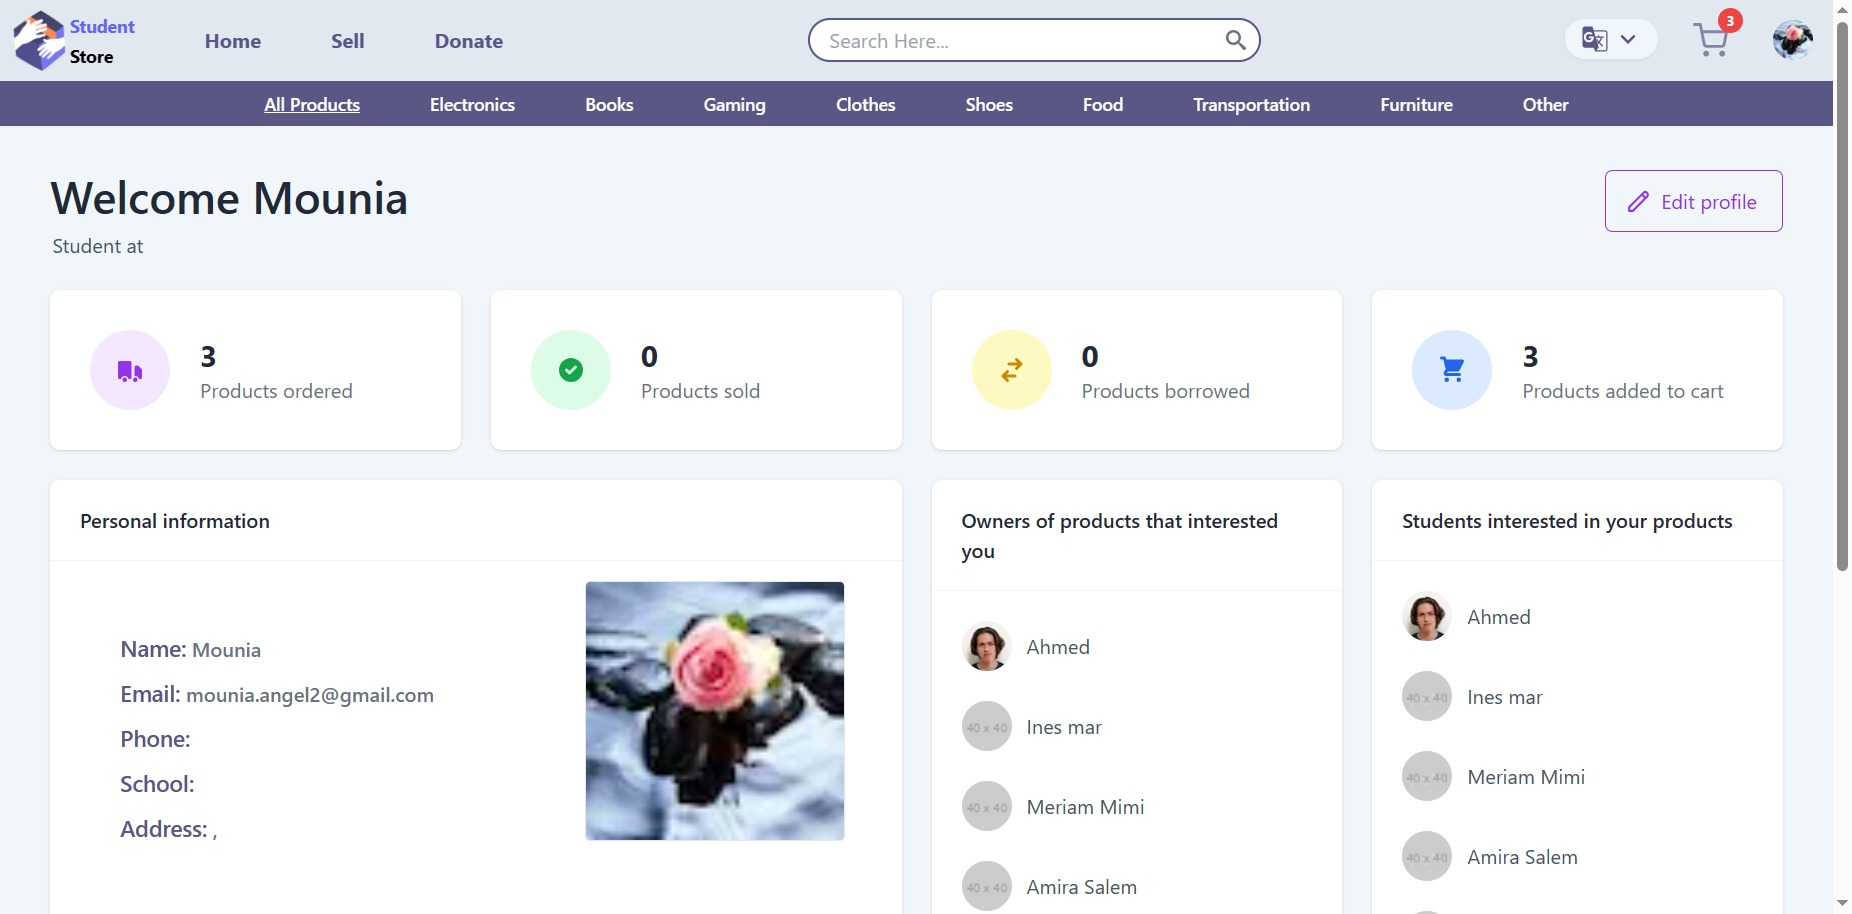
Task: Open Amira Salem's name in interested students list
Action: [1522, 857]
